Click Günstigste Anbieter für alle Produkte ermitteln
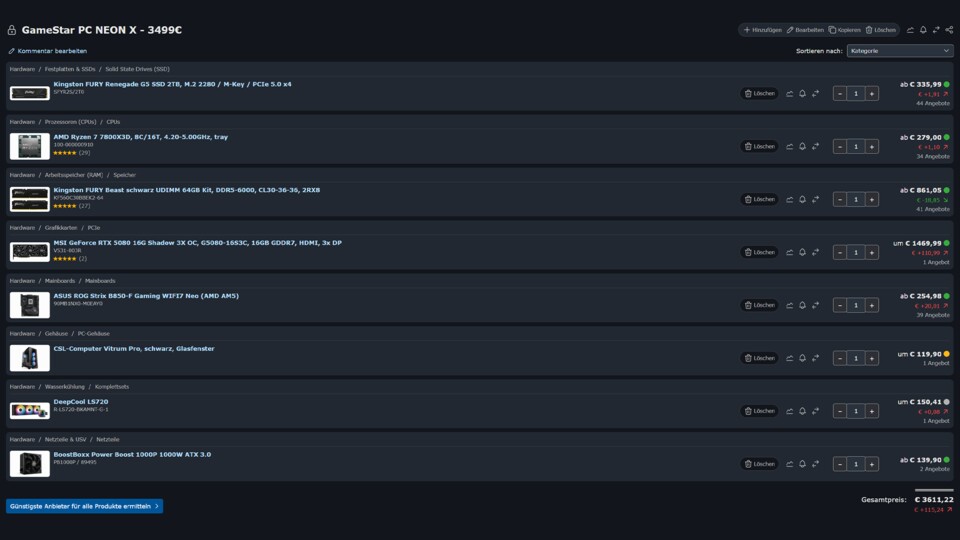 (x=84, y=506)
